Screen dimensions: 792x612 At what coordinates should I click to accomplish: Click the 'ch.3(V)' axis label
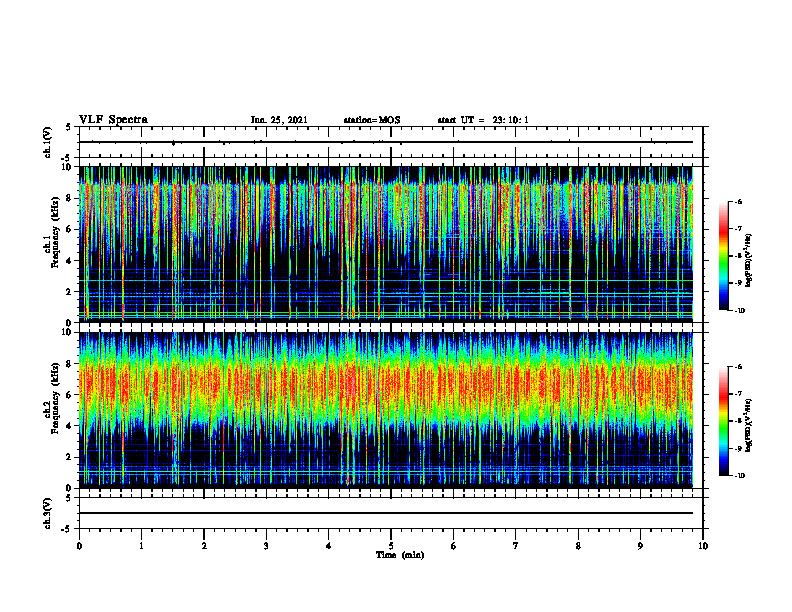47,513
